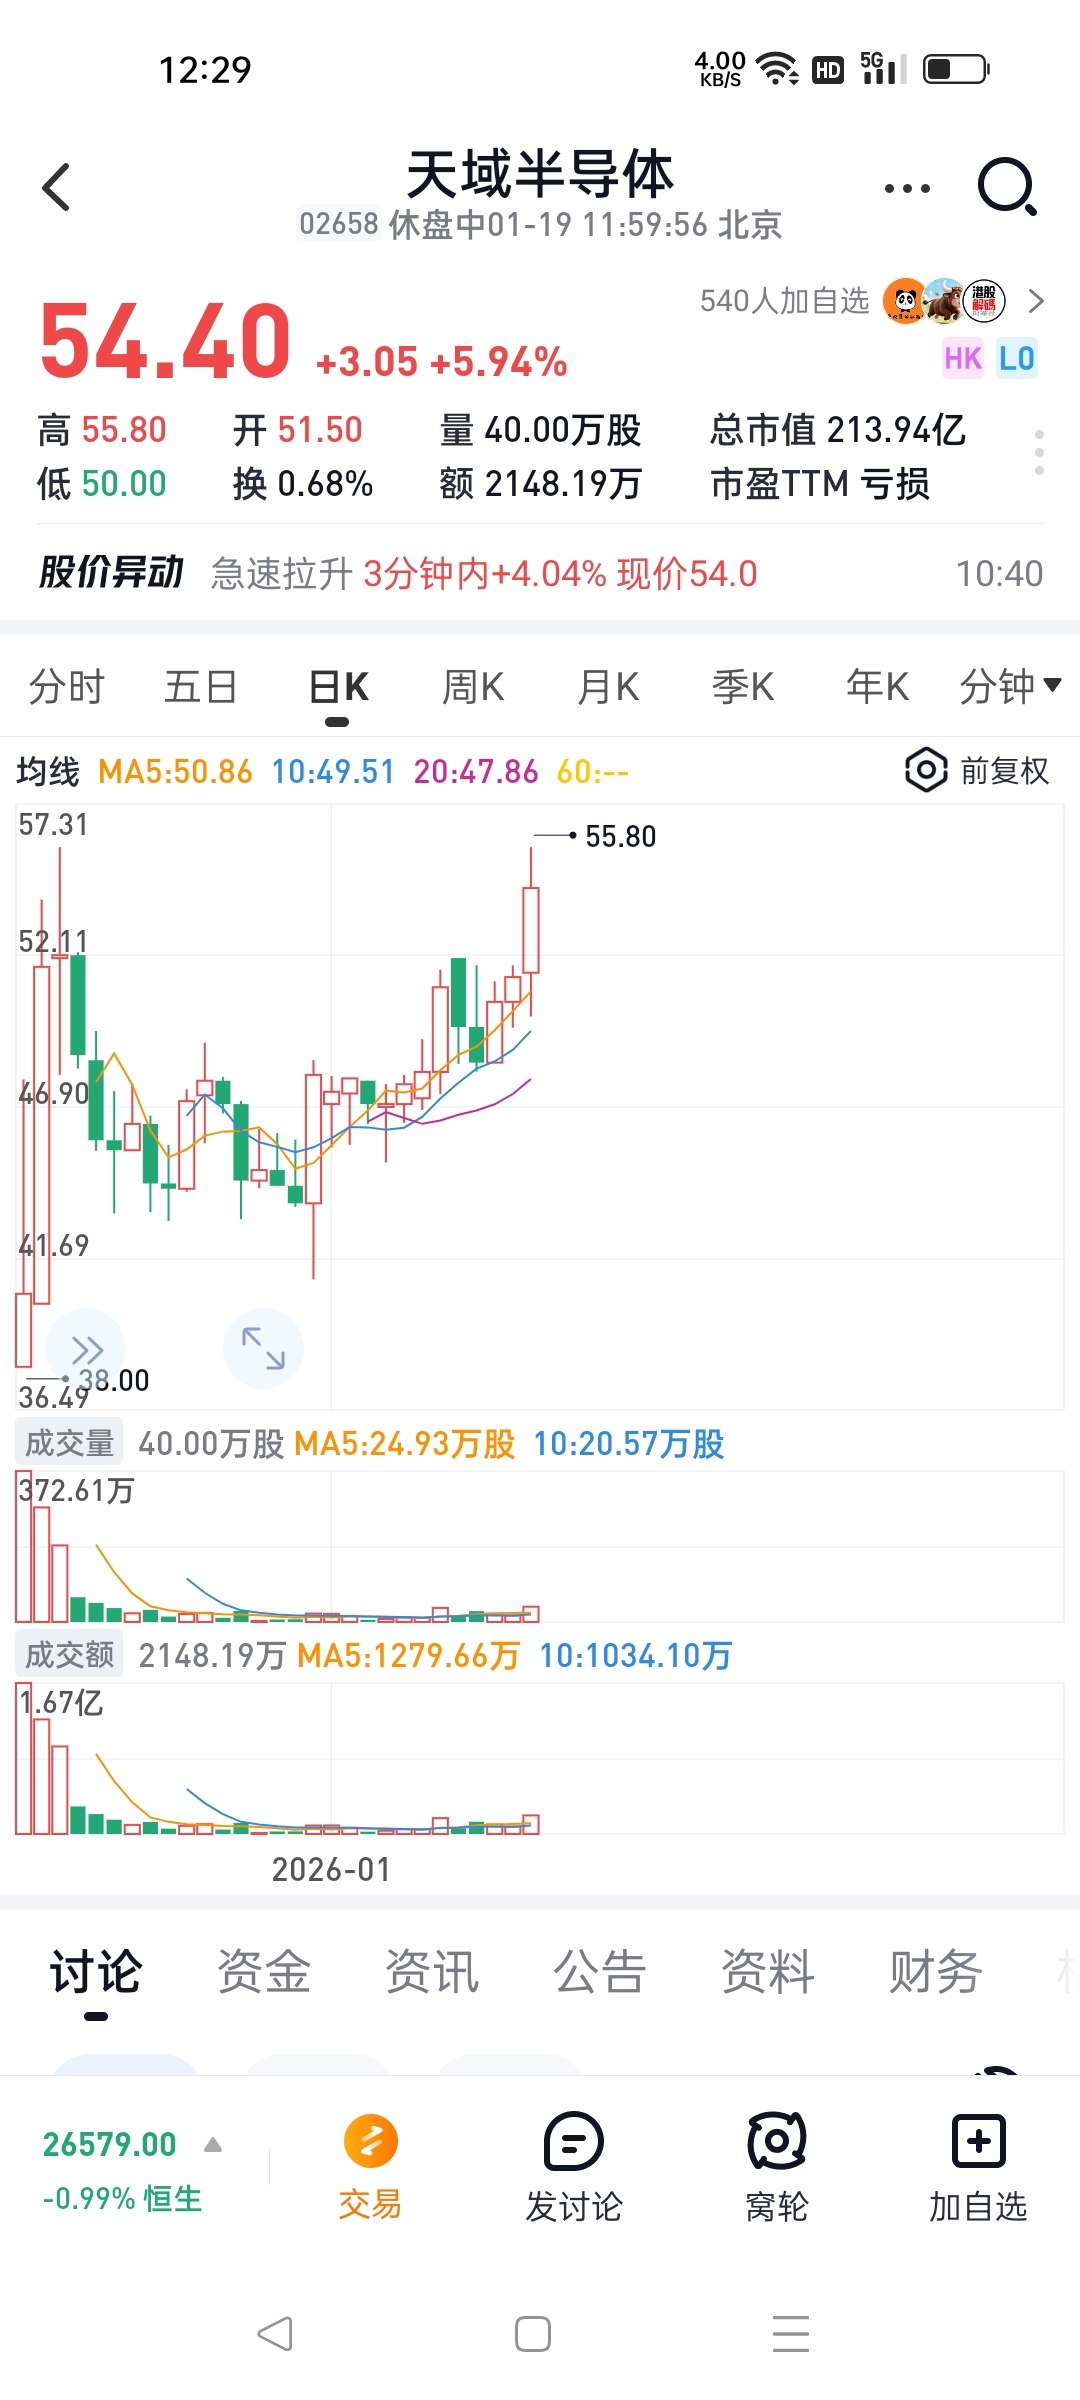
Task: Tap the 均线 indicator label
Action: [x=48, y=771]
